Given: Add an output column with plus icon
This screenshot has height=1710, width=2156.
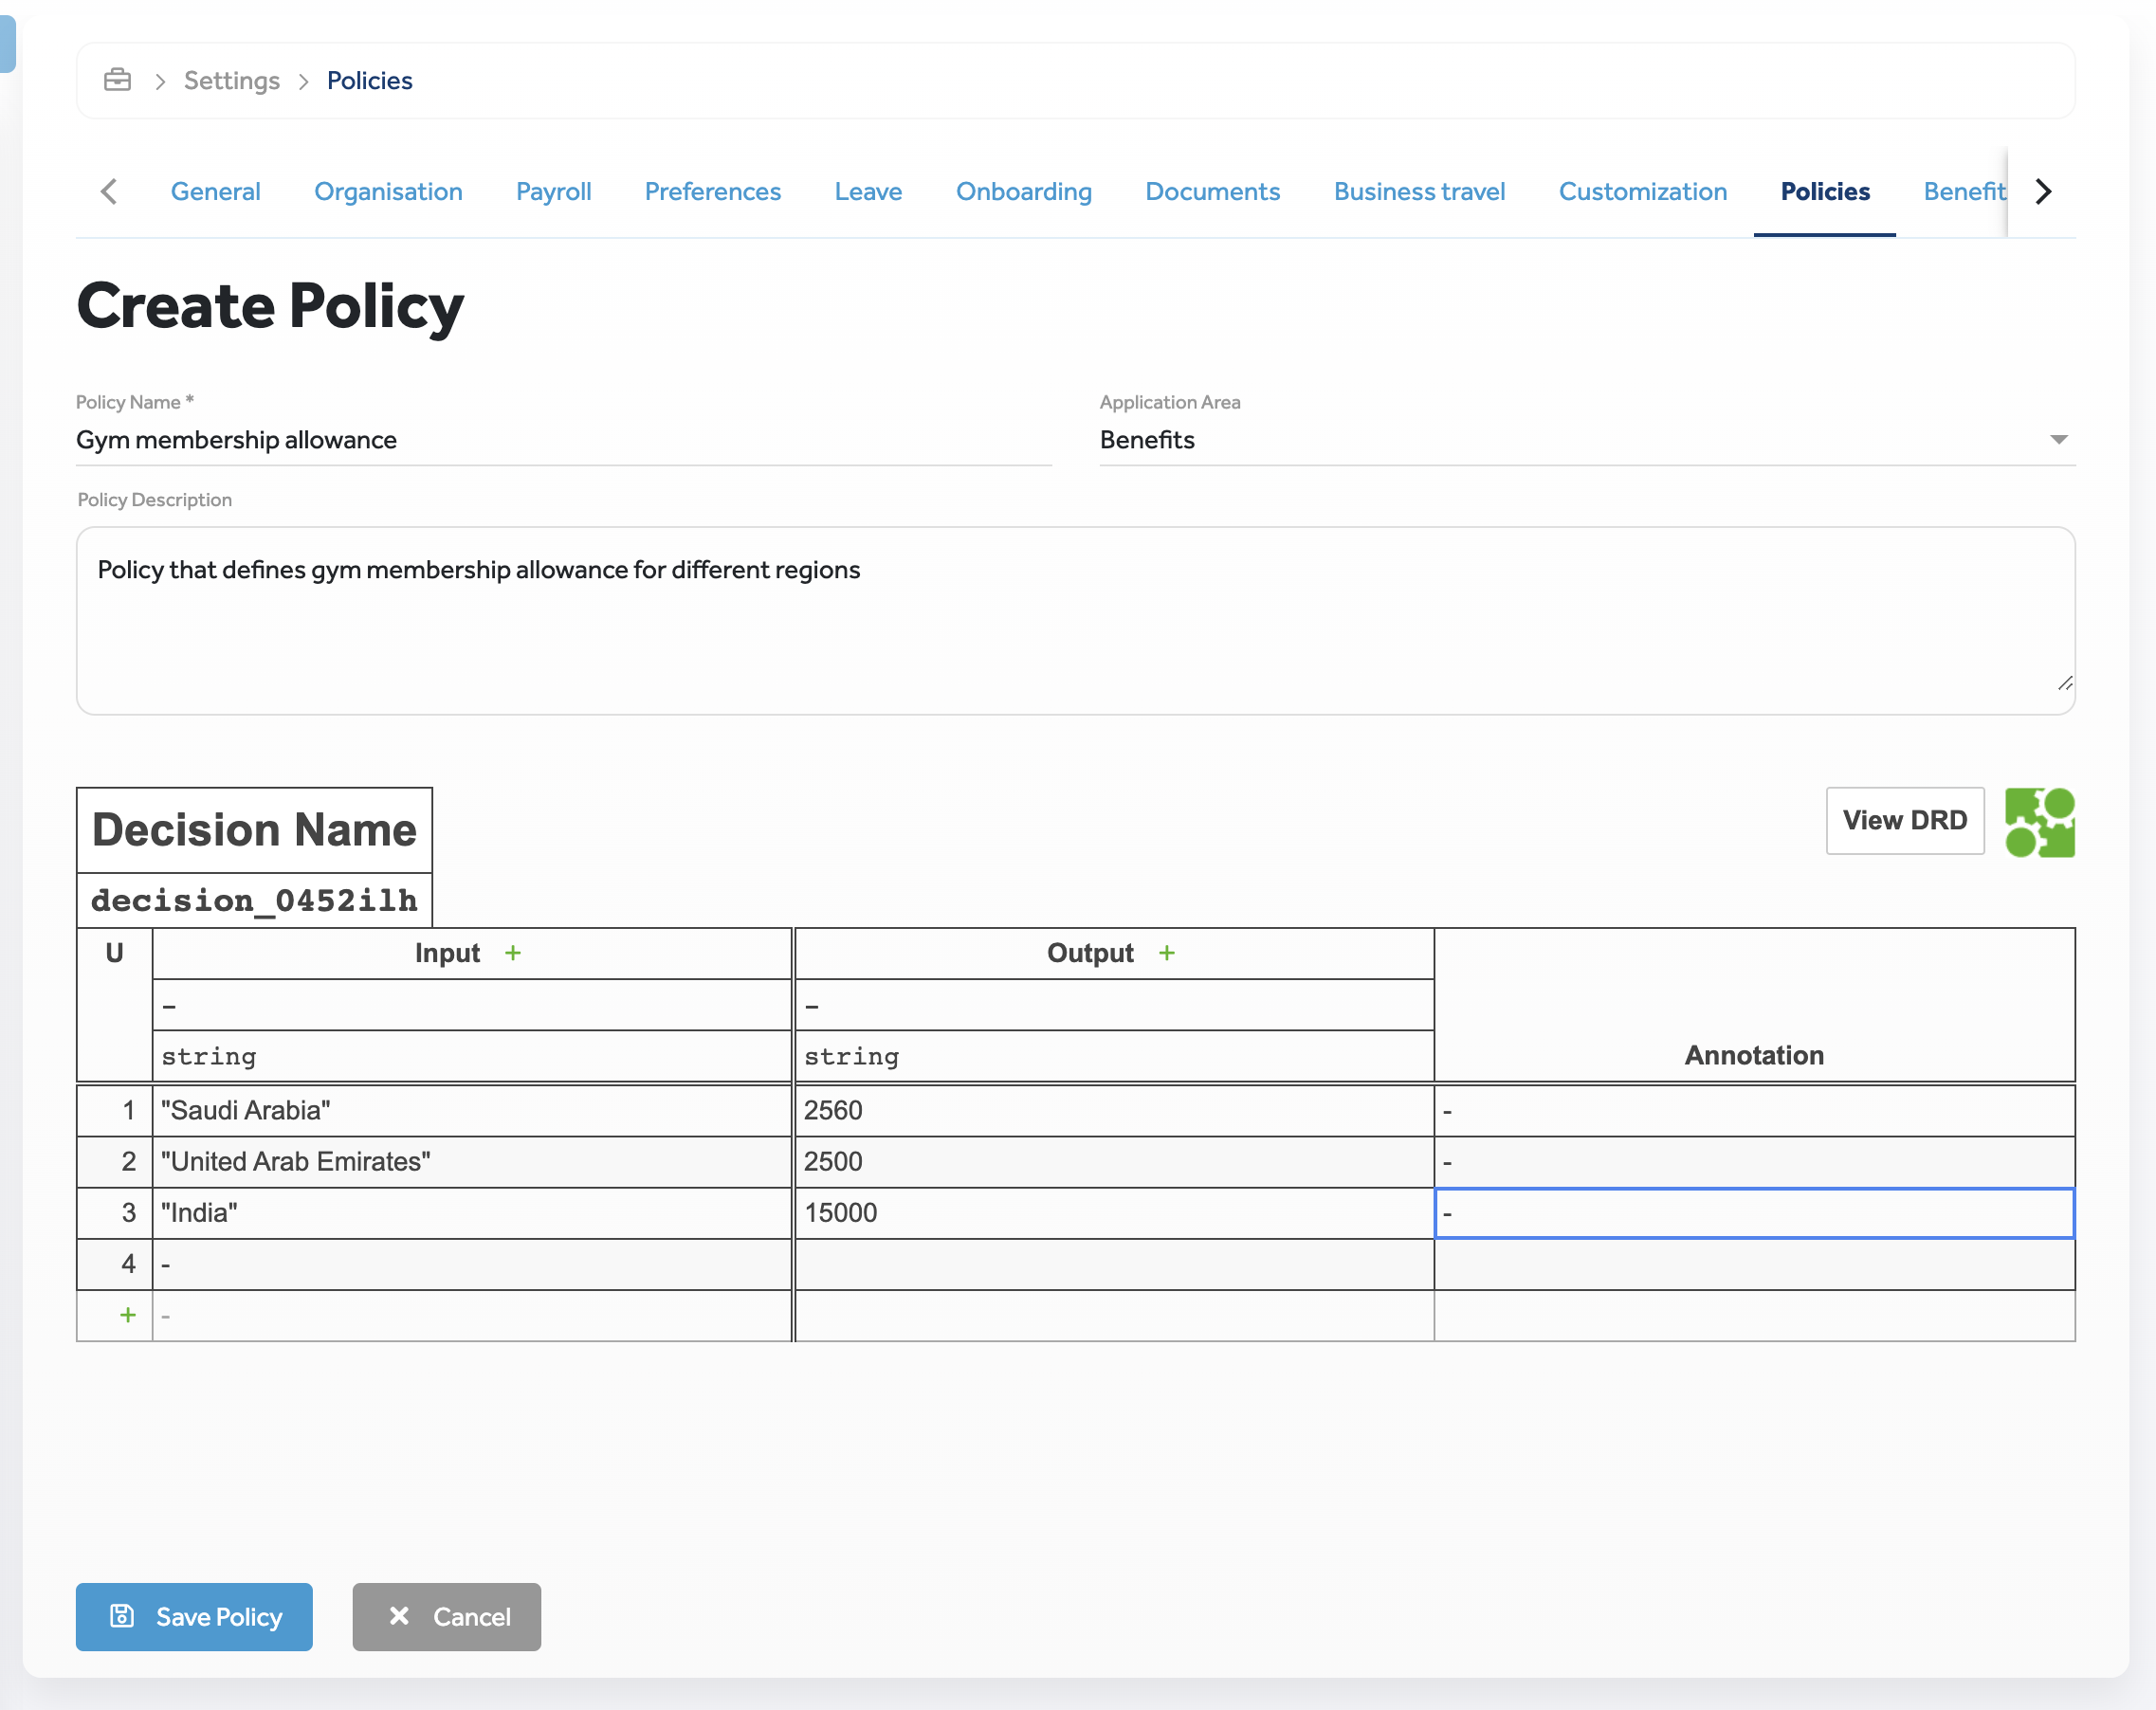Looking at the screenshot, I should 1166,953.
